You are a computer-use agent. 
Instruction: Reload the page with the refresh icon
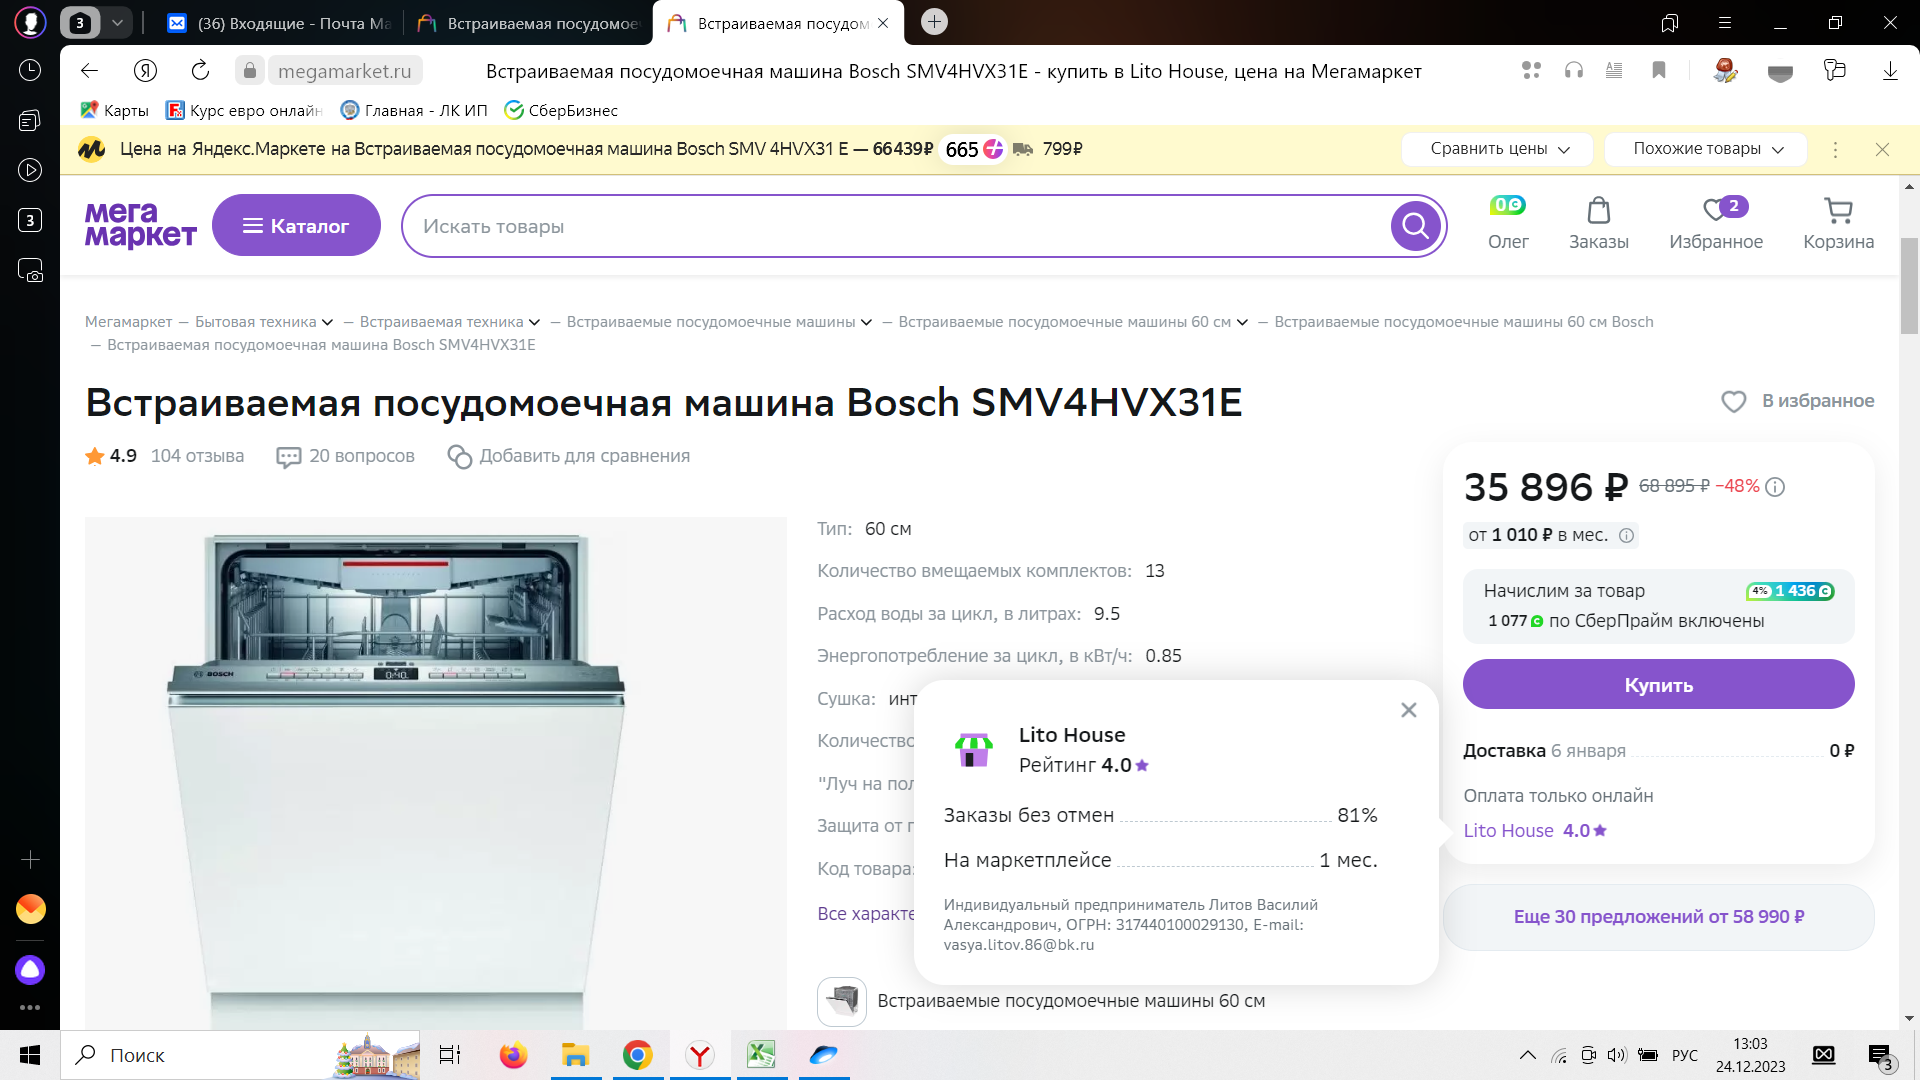[200, 70]
